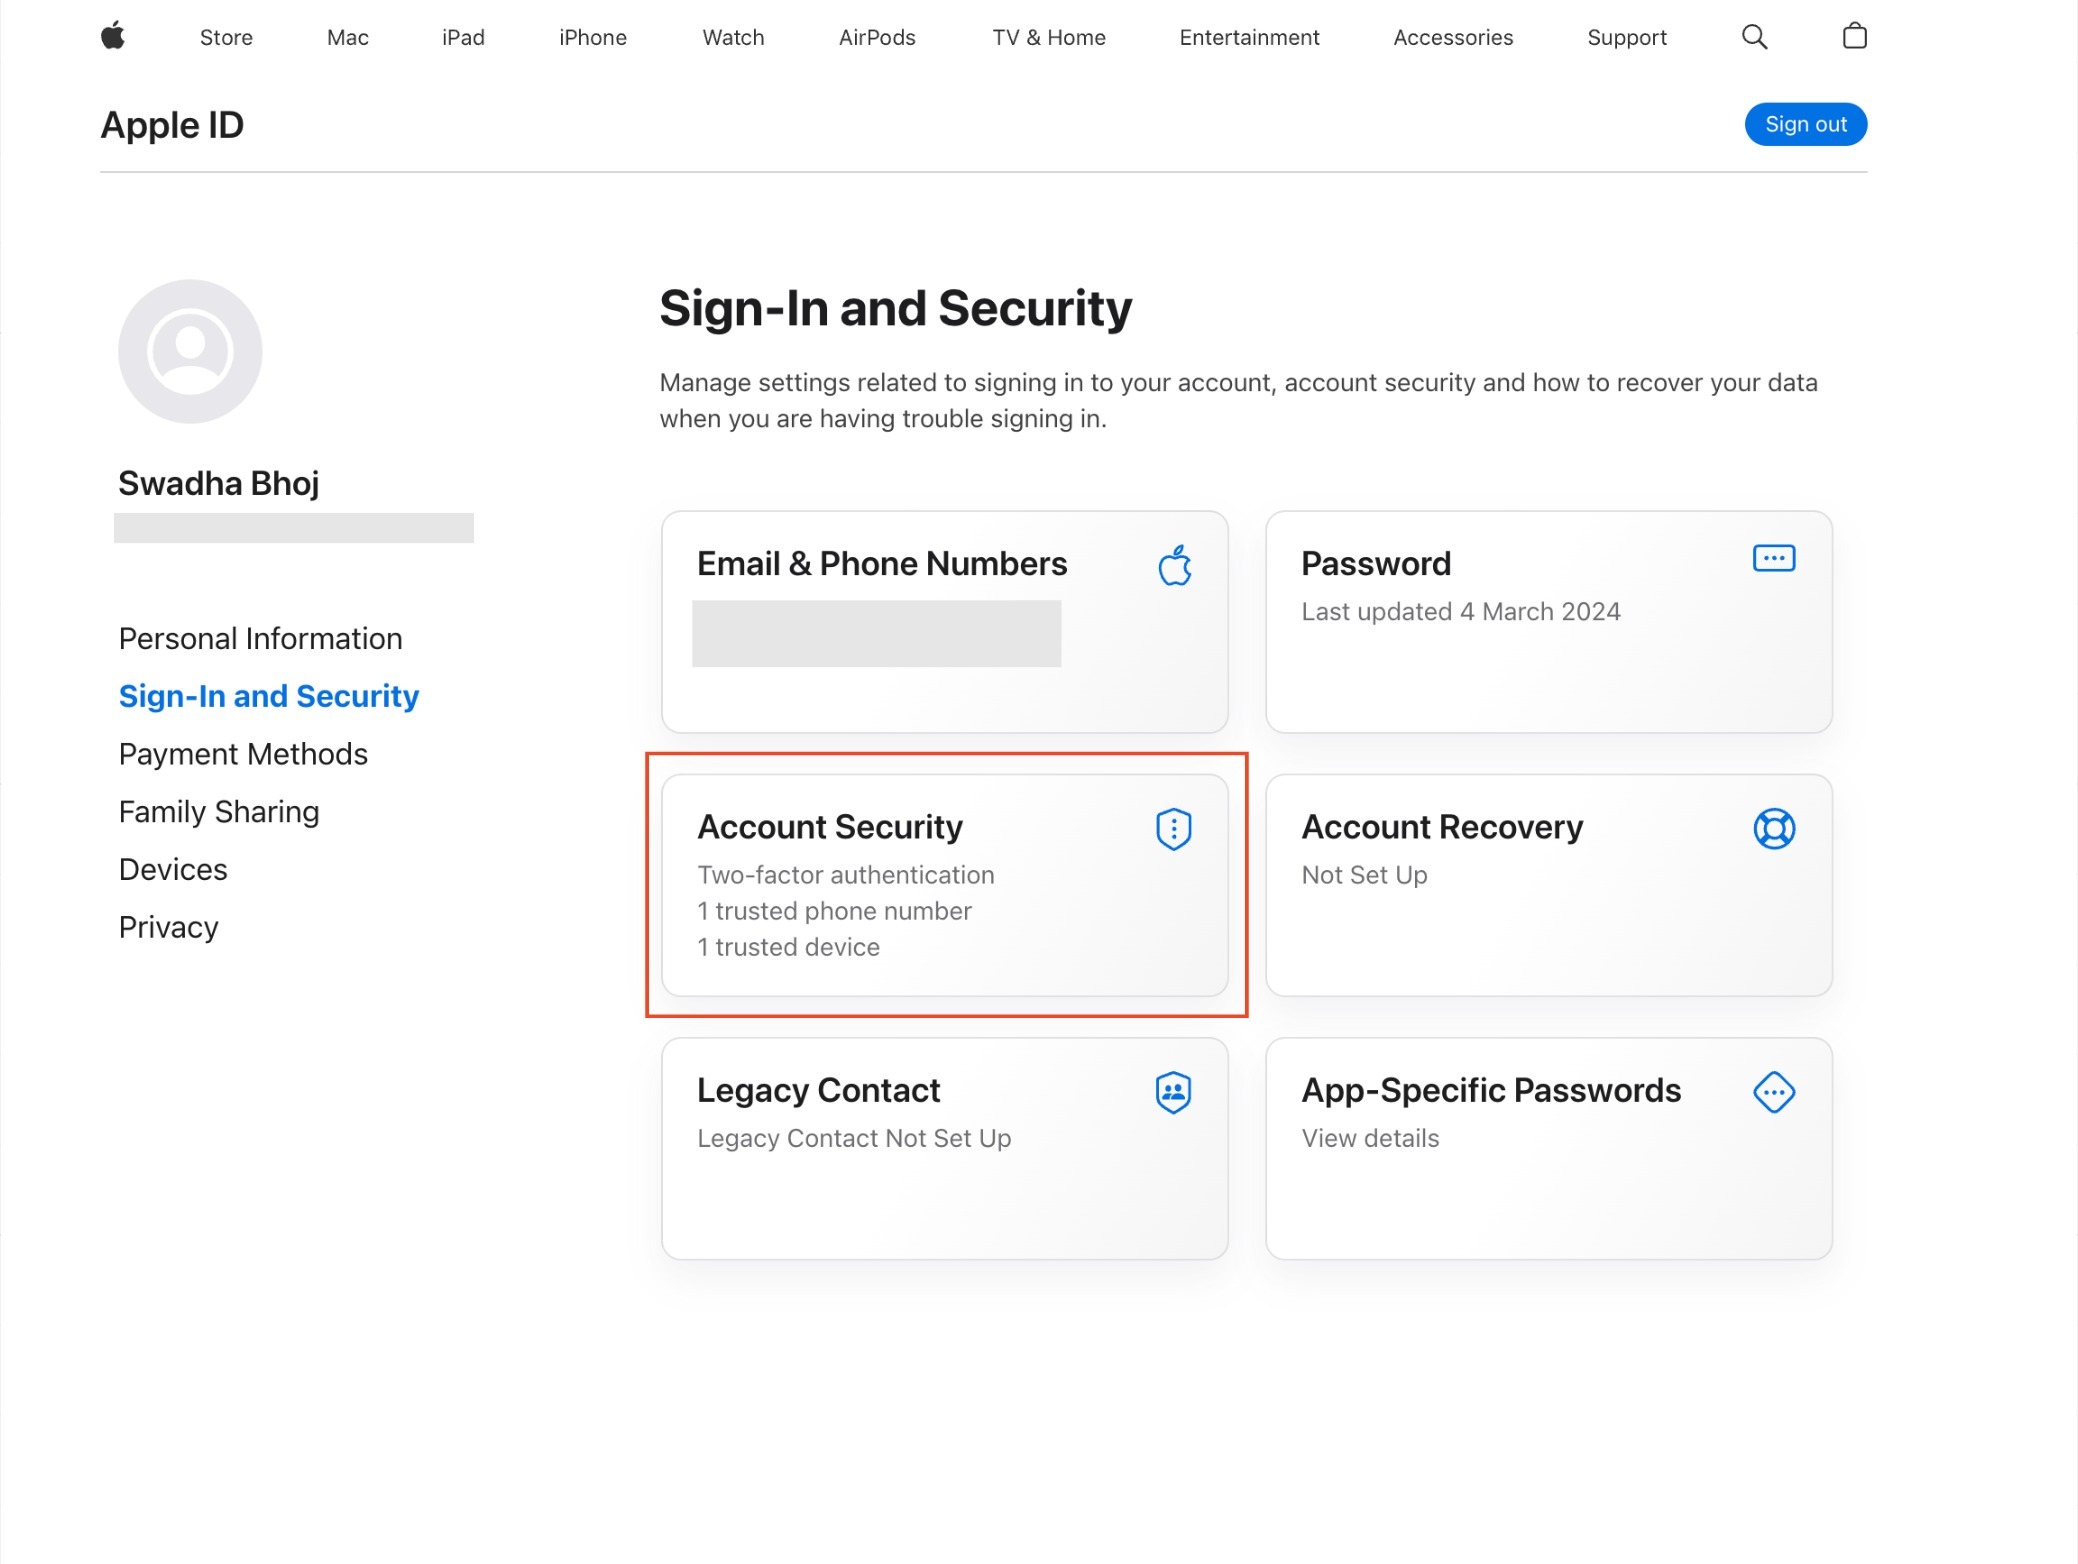
Task: Select Devices in the sidebar
Action: point(173,869)
